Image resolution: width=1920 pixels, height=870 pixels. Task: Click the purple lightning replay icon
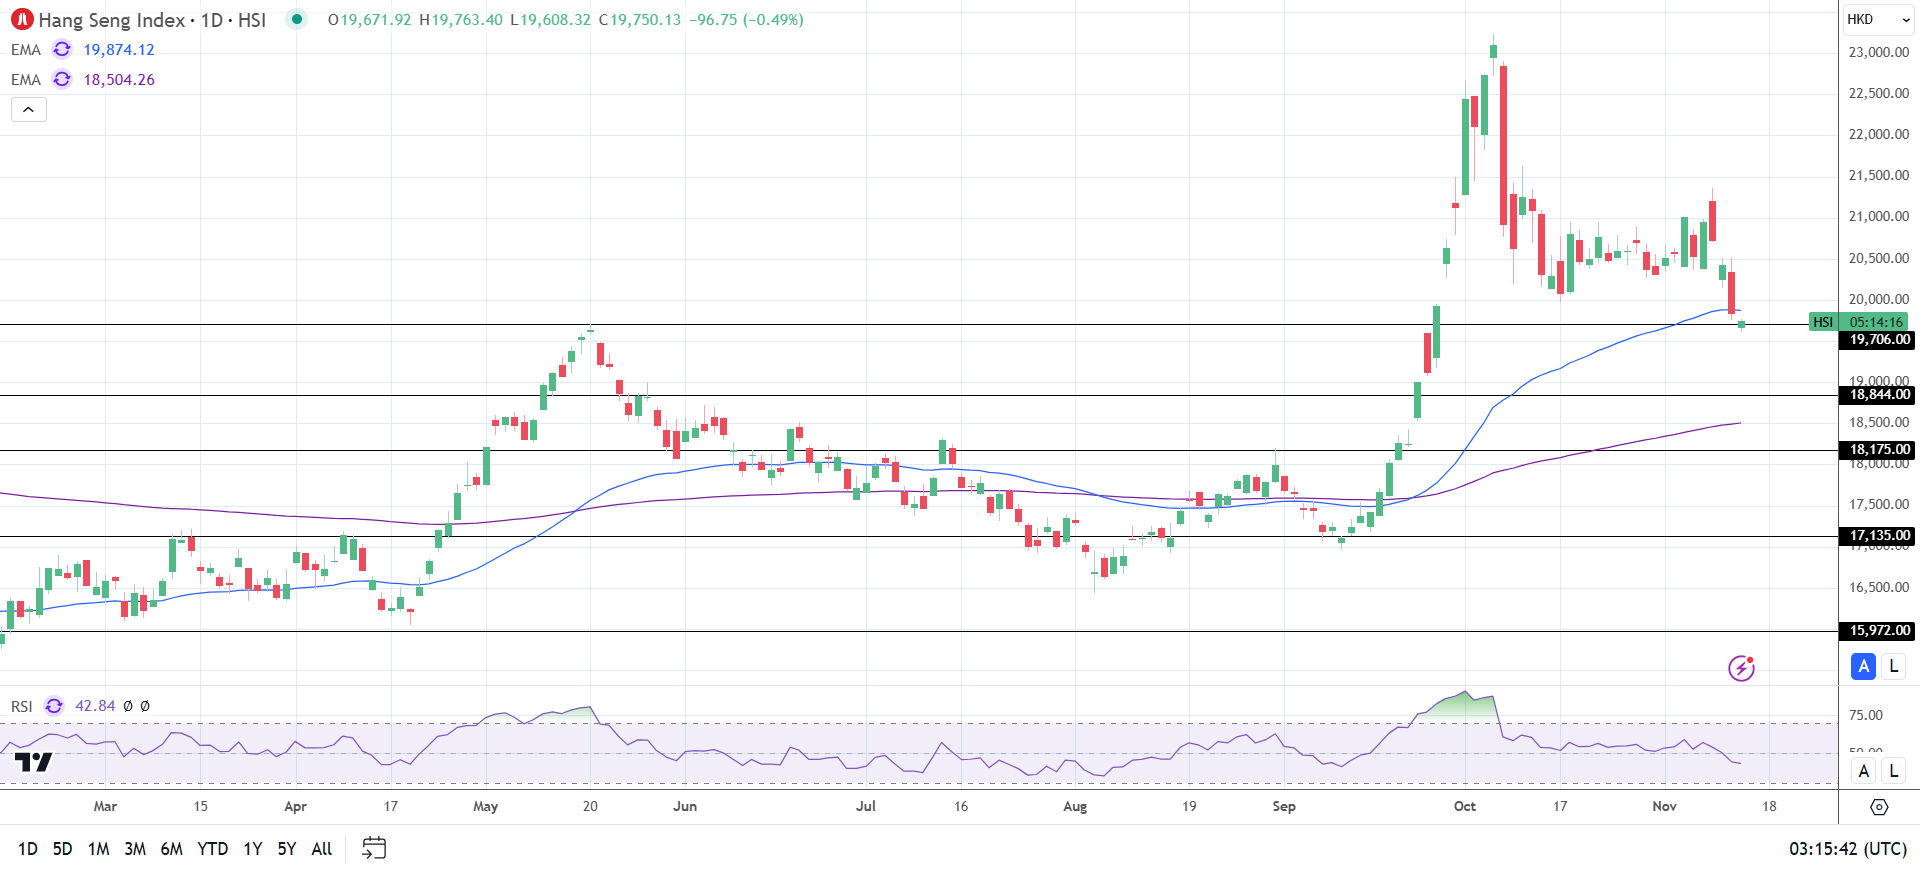(1742, 668)
